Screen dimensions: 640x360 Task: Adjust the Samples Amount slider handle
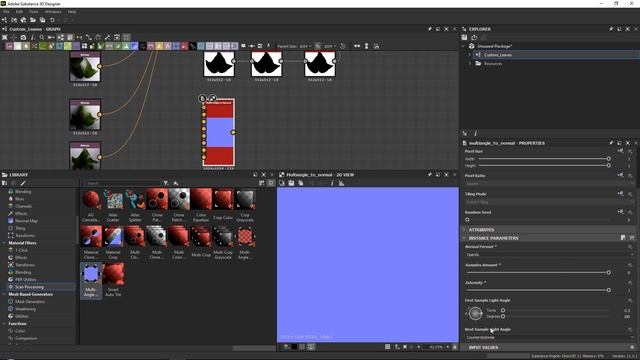[608, 272]
